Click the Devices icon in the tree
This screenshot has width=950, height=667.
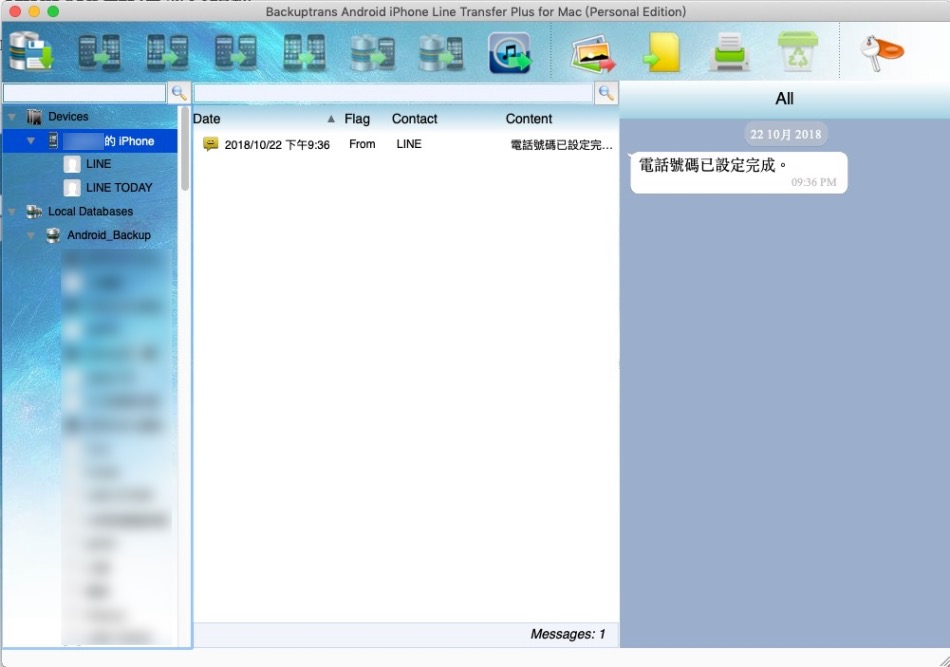tap(34, 116)
